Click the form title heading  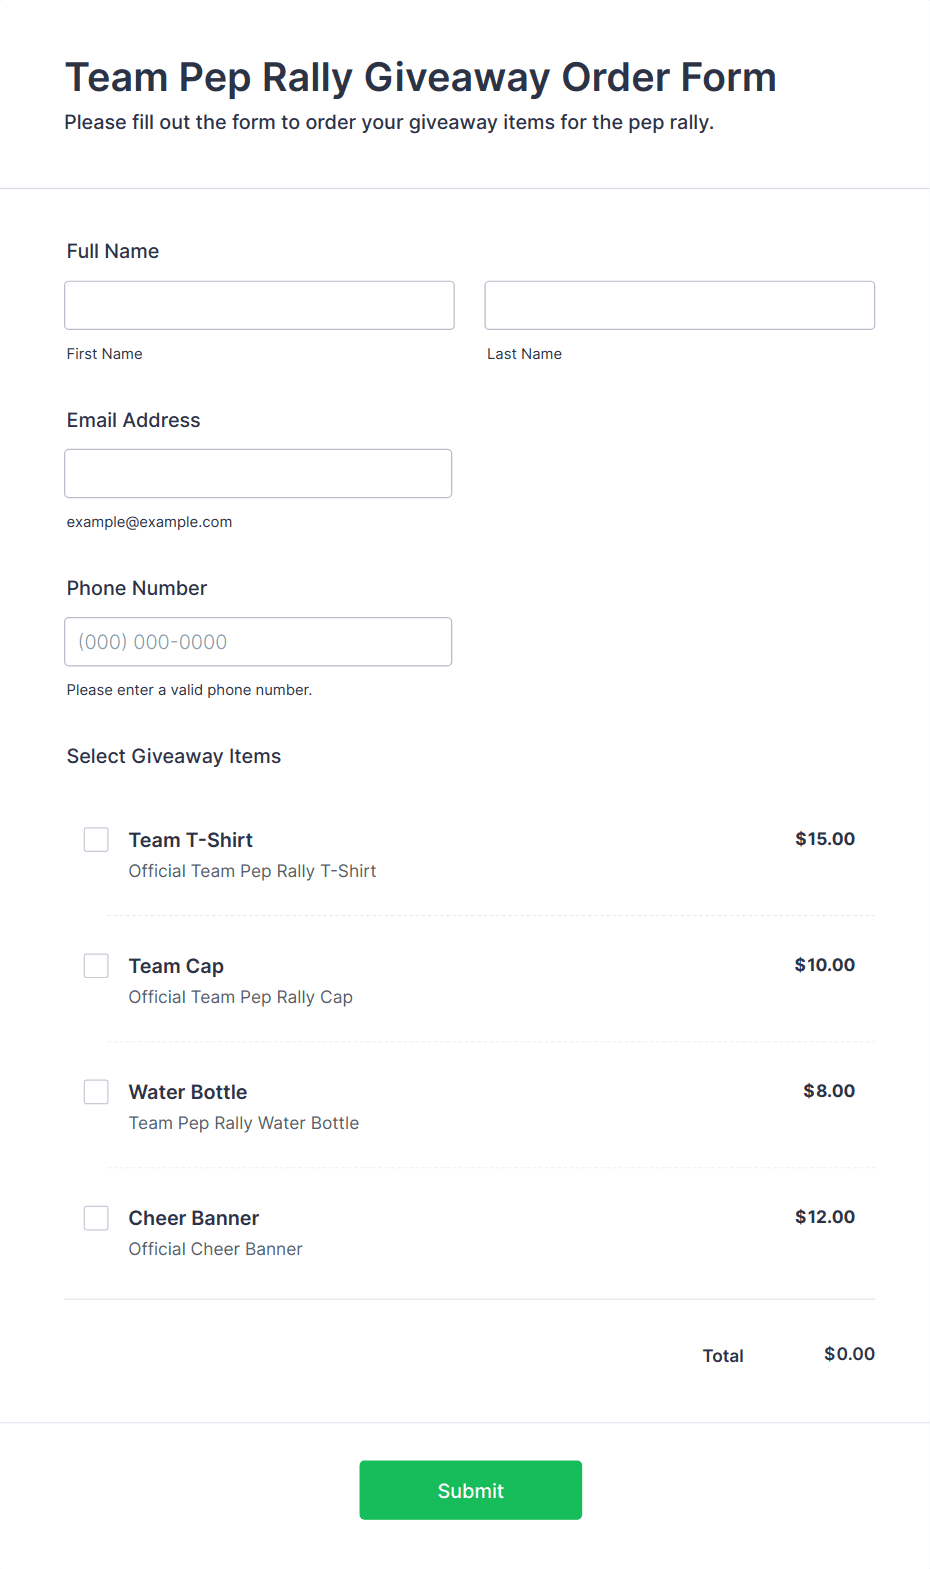(x=421, y=77)
